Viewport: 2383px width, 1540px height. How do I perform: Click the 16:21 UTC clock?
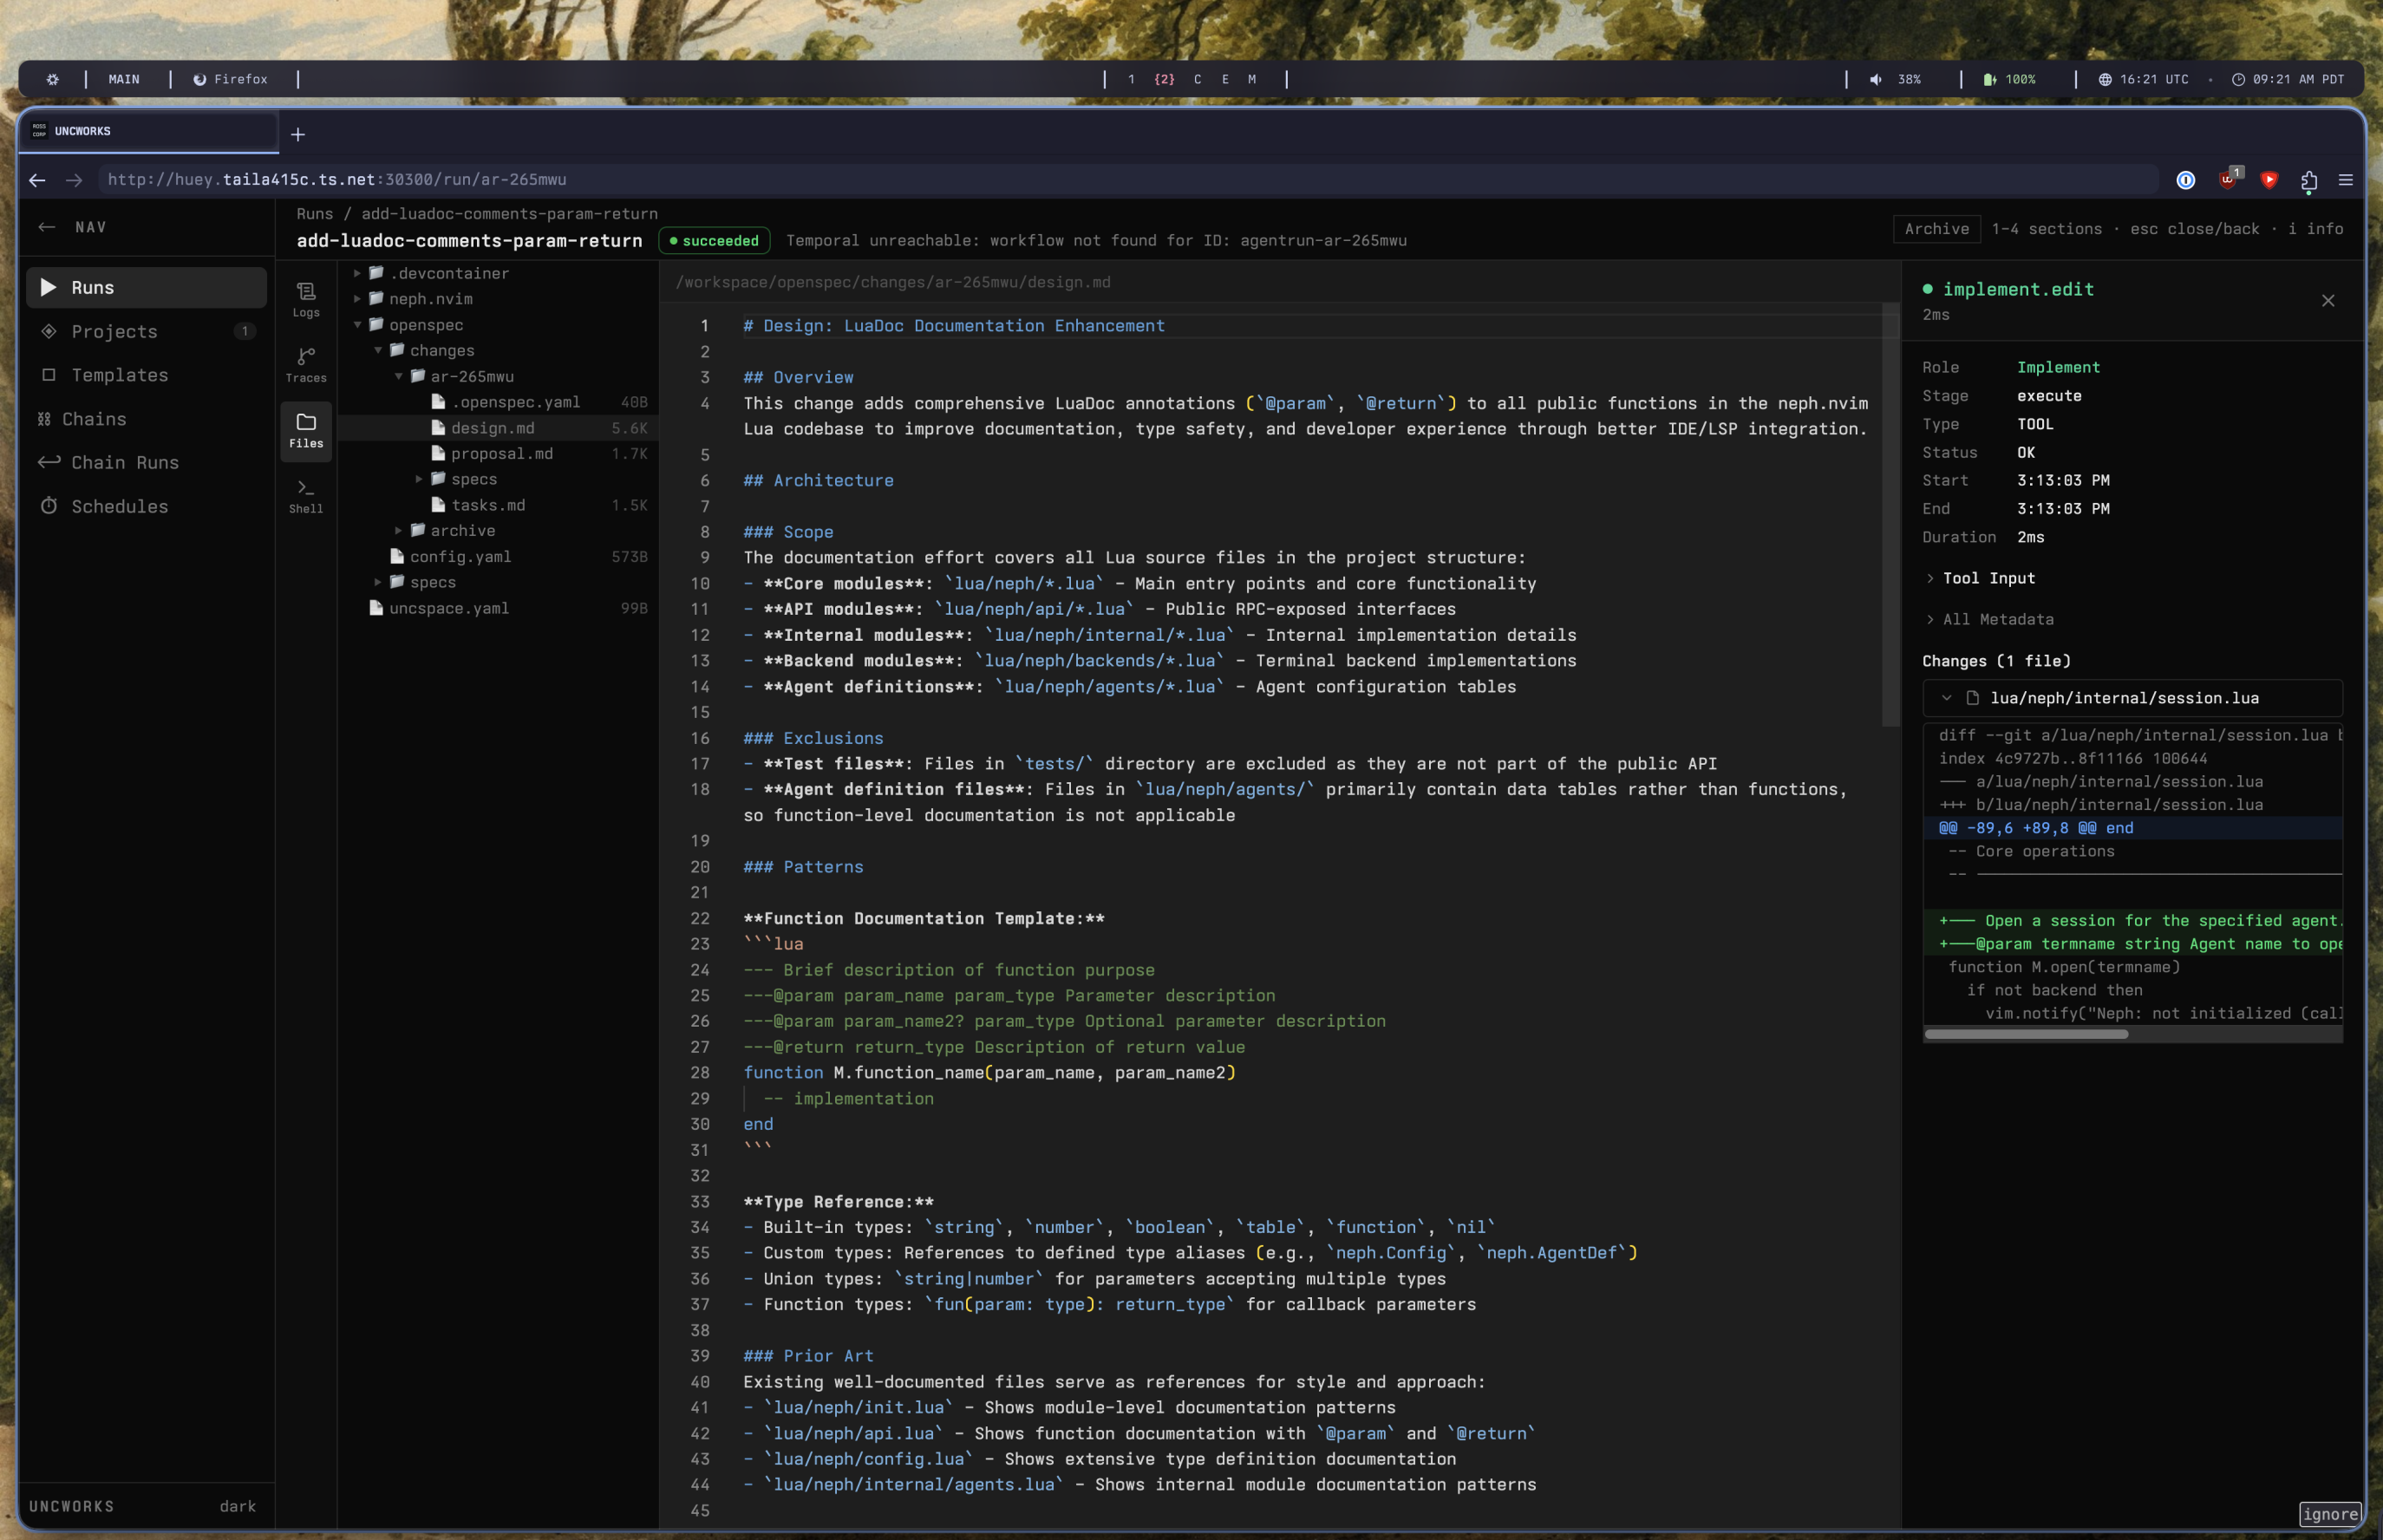[2143, 79]
